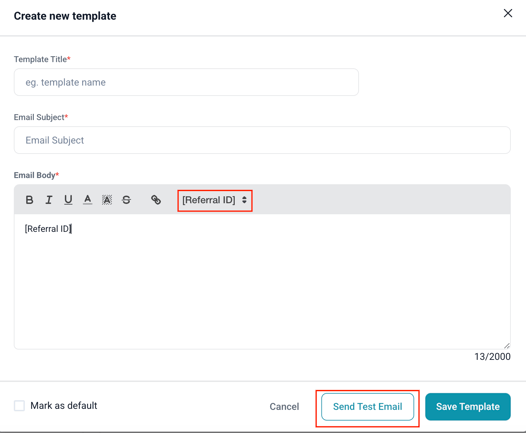
Task: Click the resize handle of email body
Action: coord(507,345)
